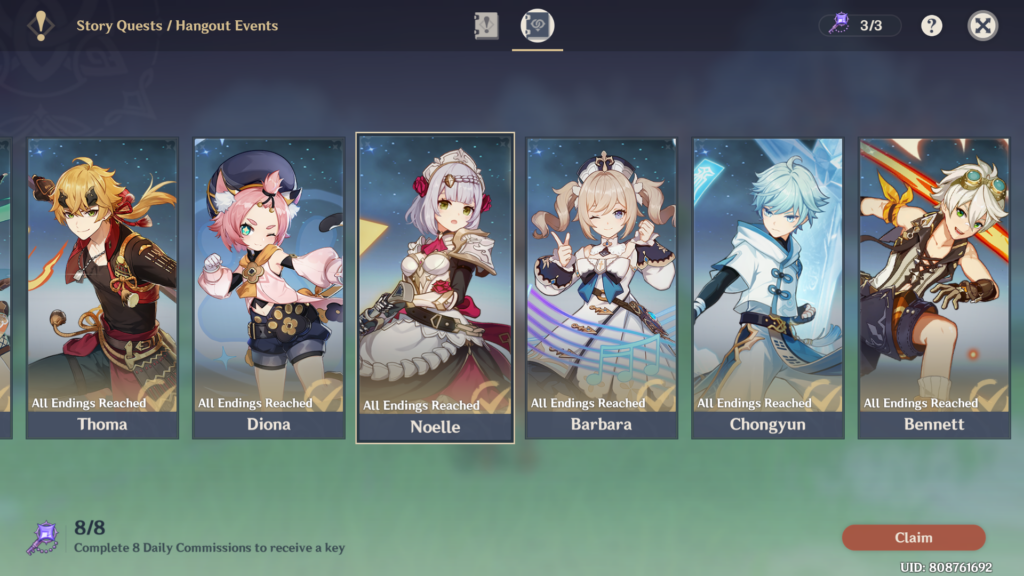Screen dimensions: 1024x576
Task: Switch to the Hangout Events tab icon
Action: [x=537, y=25]
